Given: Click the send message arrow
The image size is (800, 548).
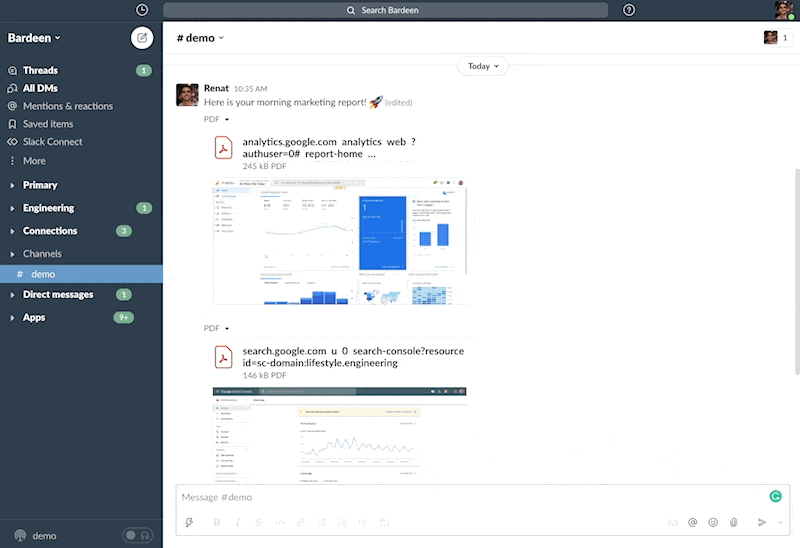Looking at the screenshot, I should coord(762,522).
